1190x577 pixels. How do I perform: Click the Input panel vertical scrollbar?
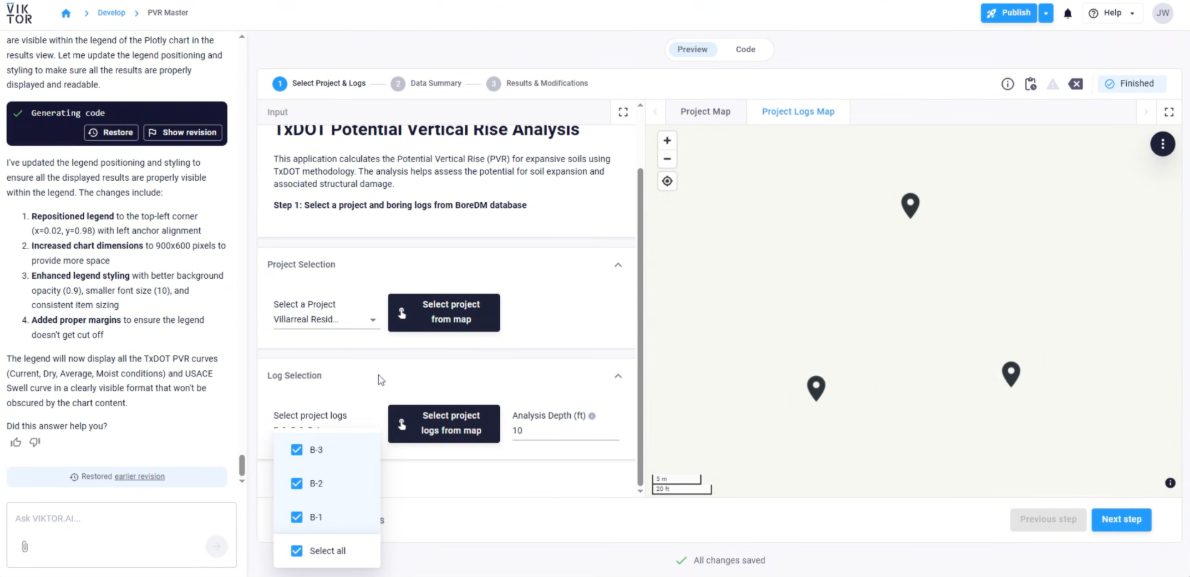[640, 326]
